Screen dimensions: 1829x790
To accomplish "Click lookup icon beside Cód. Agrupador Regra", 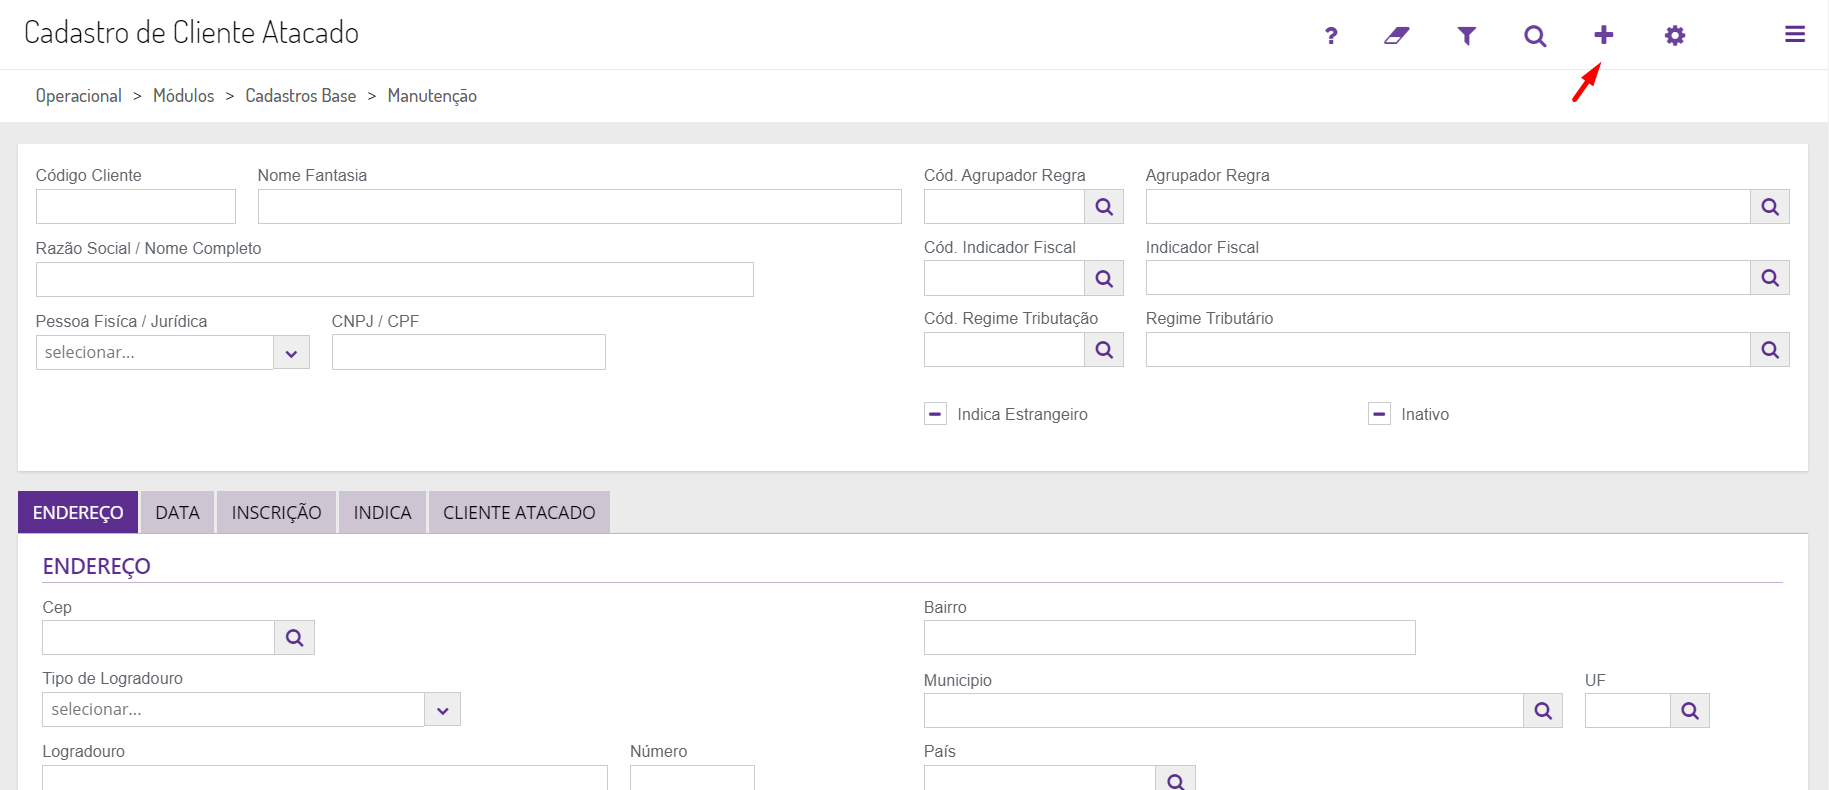I will [1104, 207].
